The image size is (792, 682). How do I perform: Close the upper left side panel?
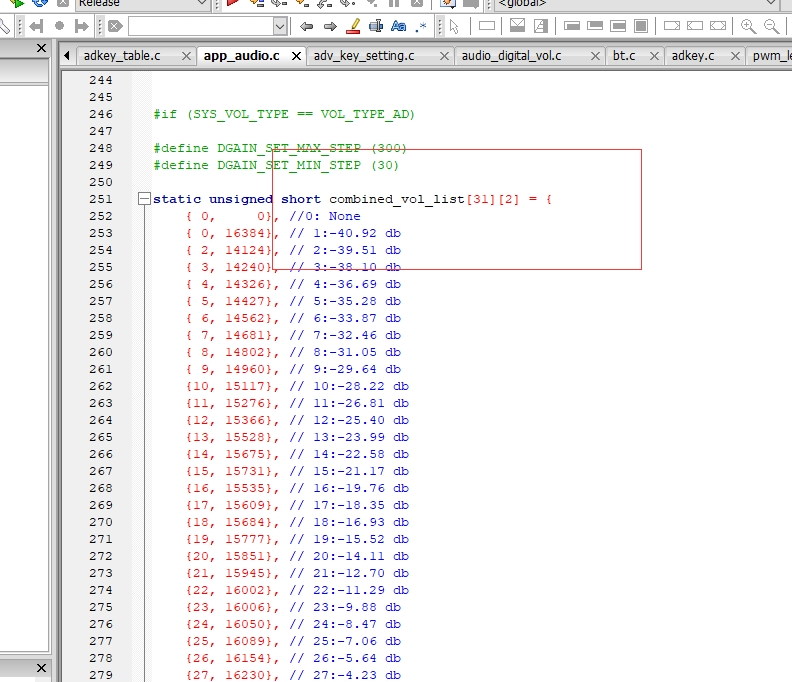tap(41, 48)
